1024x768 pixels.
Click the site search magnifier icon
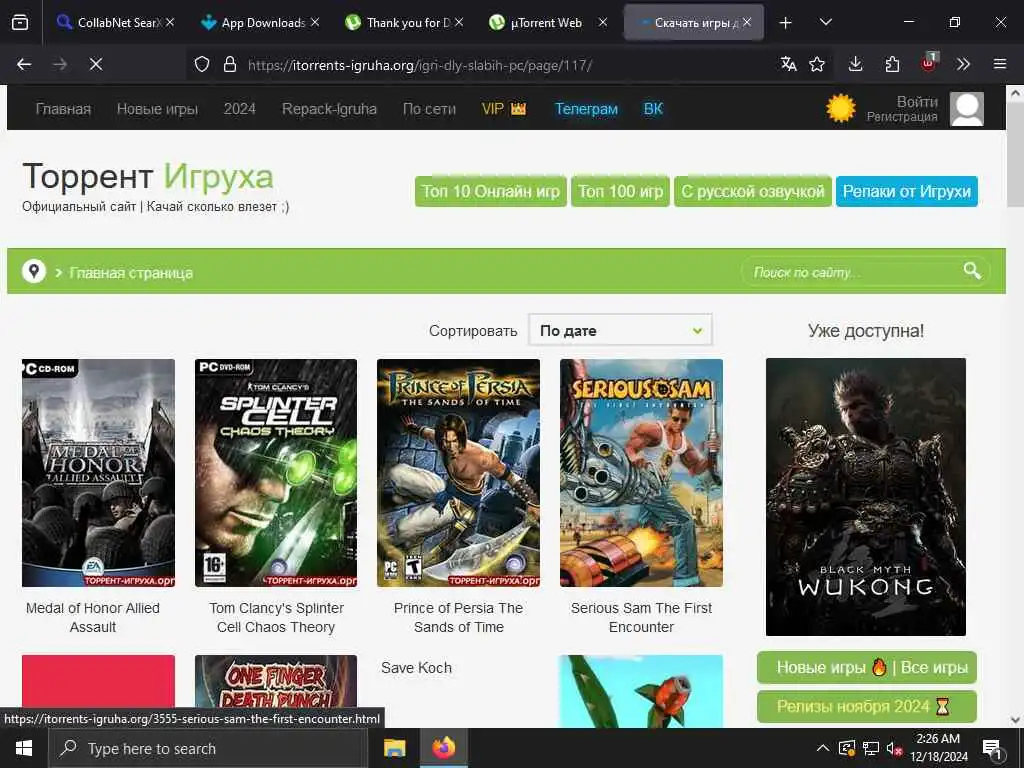[972, 270]
